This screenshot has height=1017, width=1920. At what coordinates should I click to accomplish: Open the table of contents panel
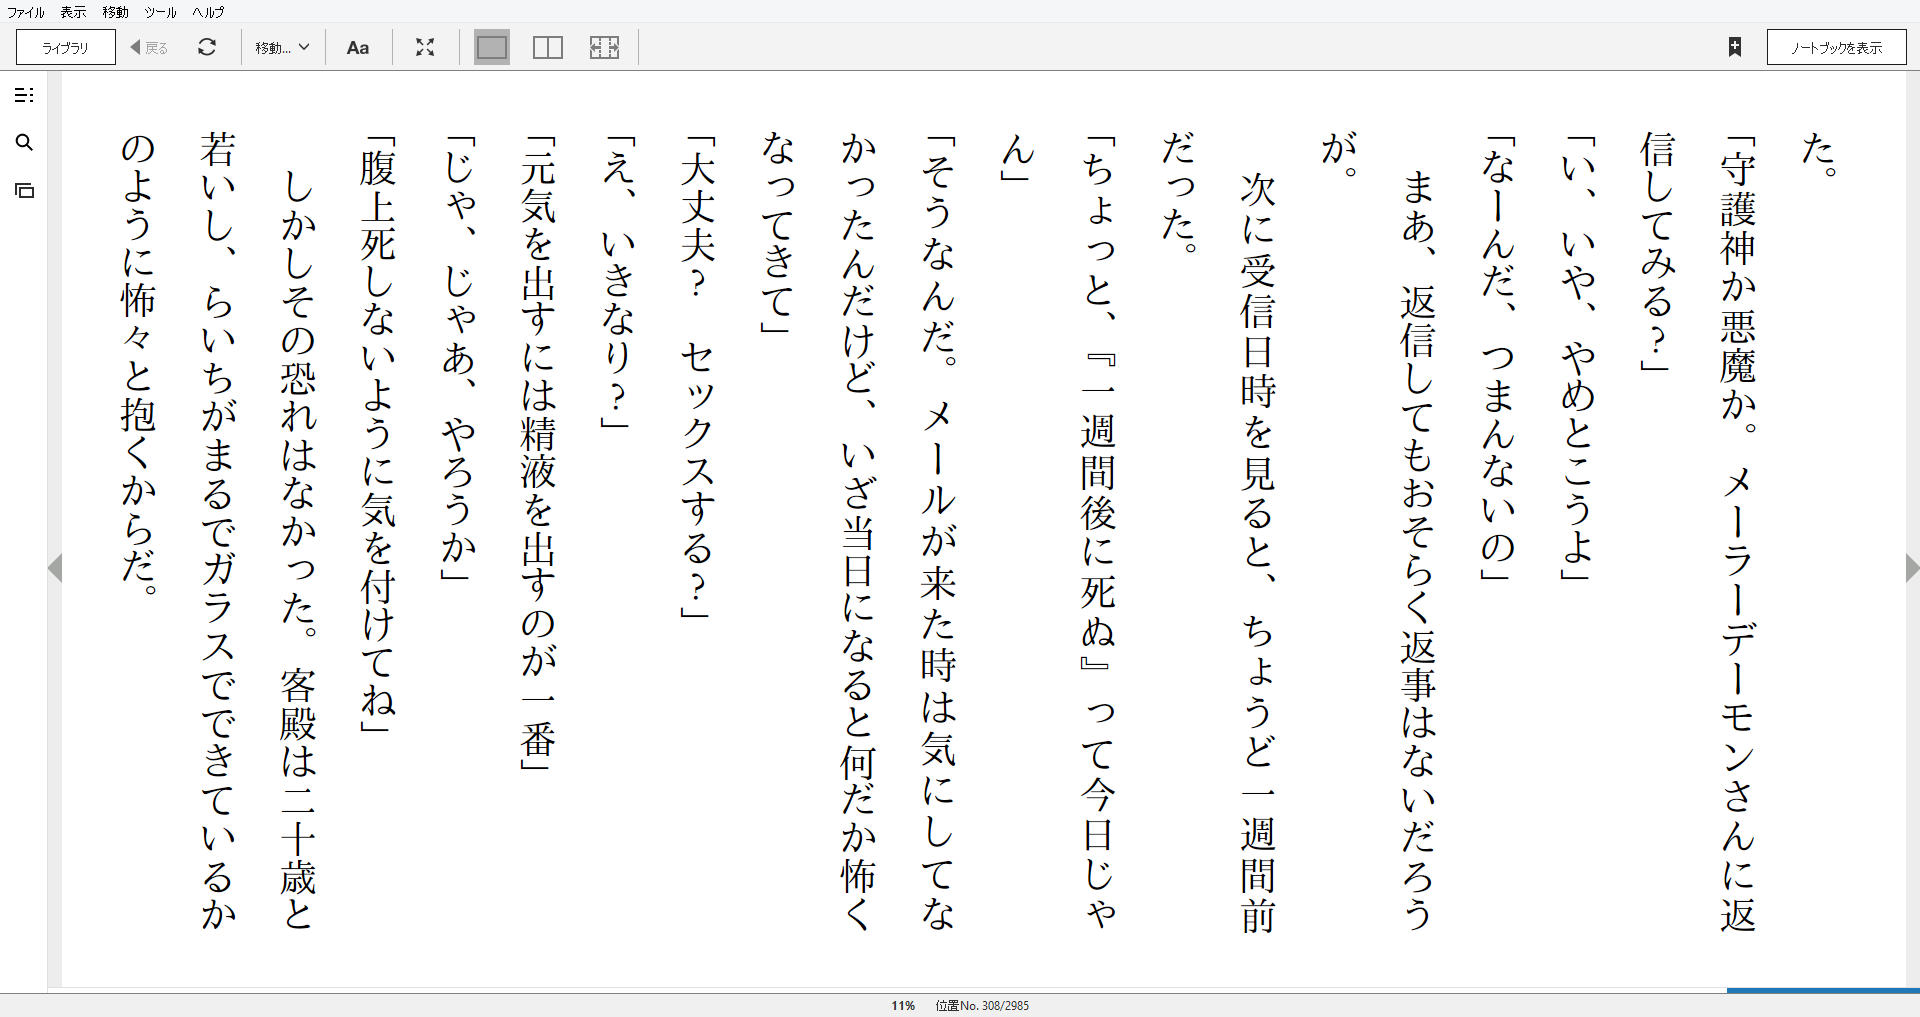[x=24, y=95]
